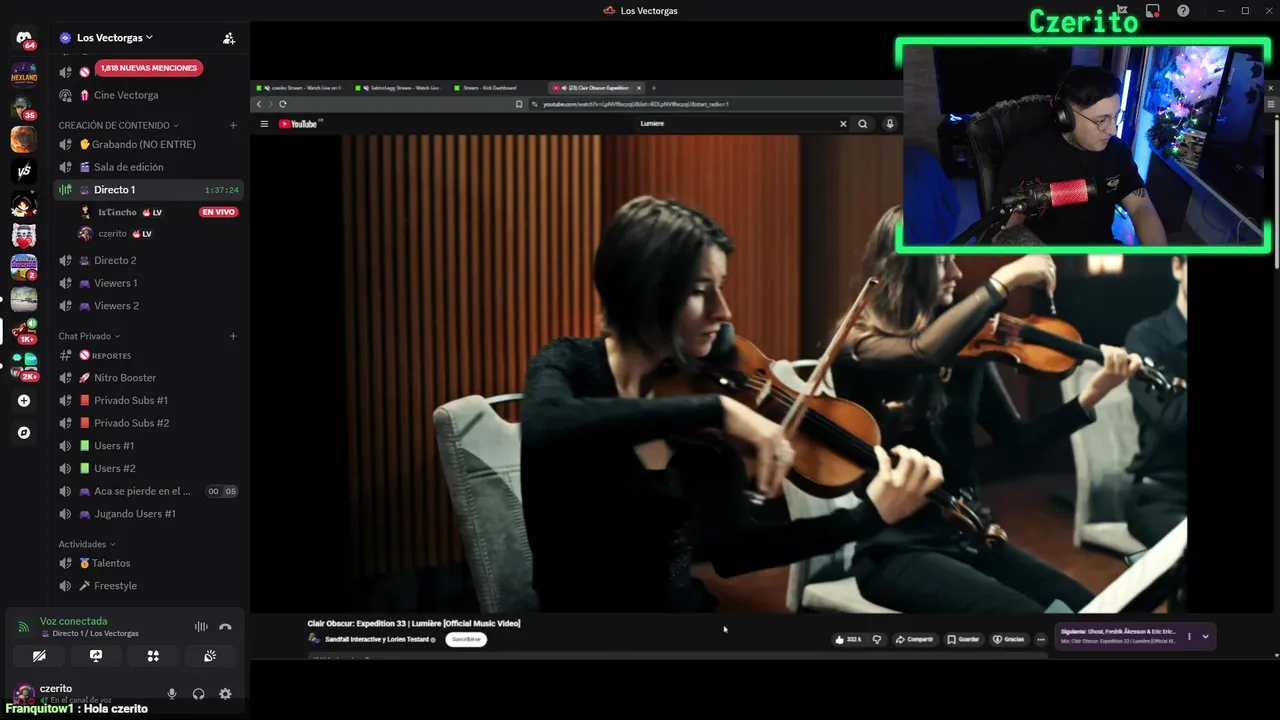The width and height of the screenshot is (1280, 720).
Task: Toggle camera on in voice panel
Action: point(39,656)
